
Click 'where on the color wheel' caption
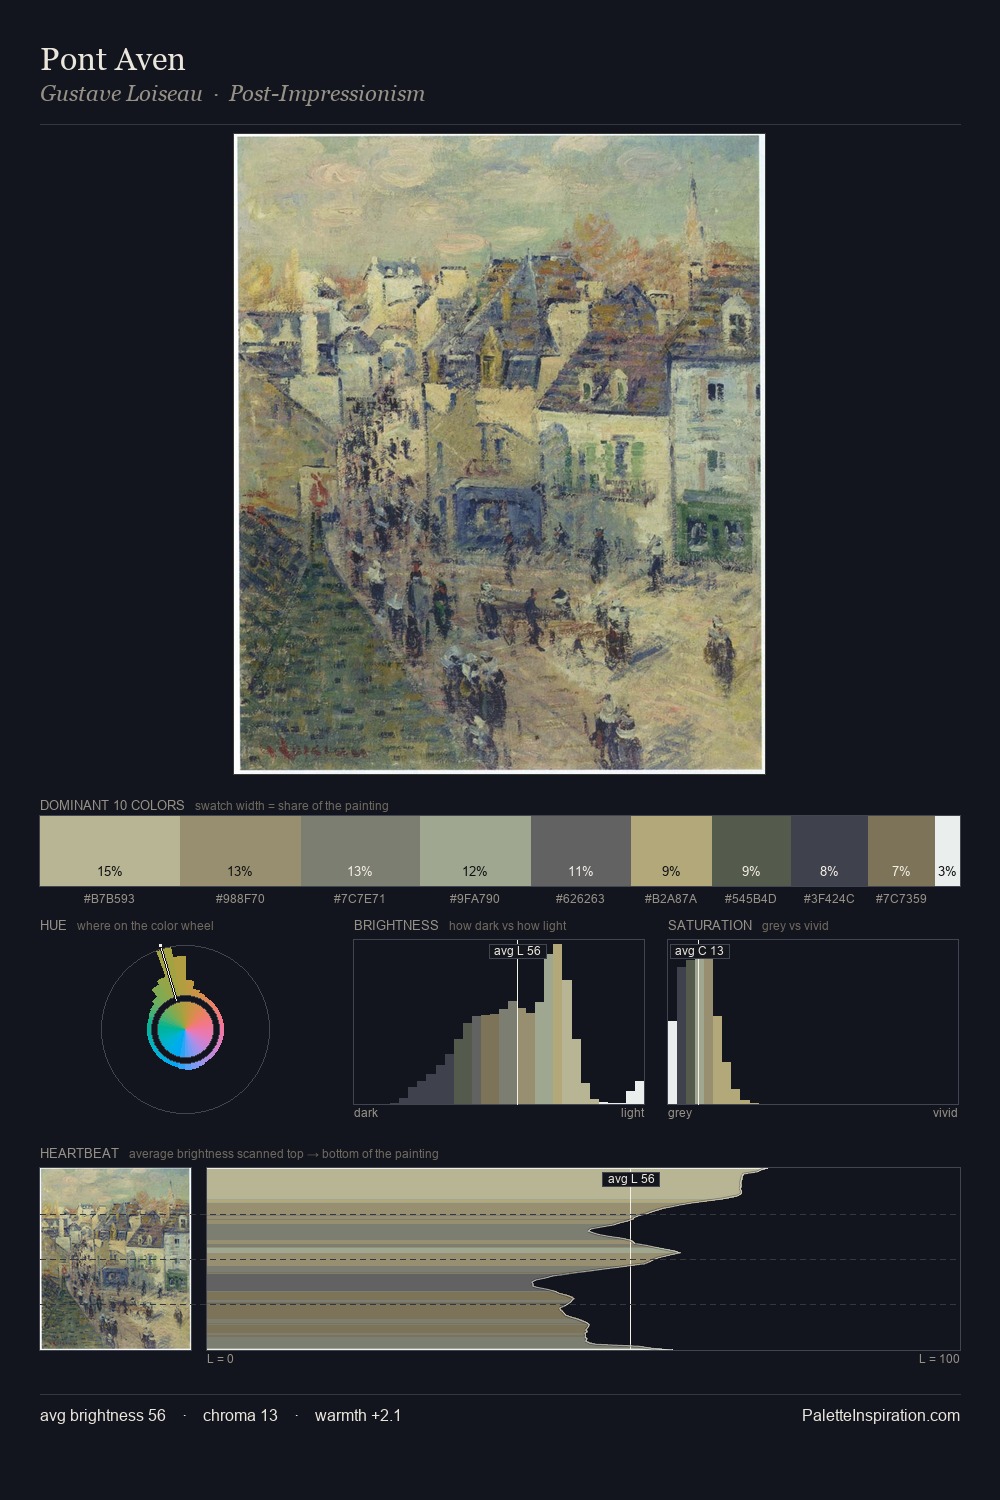pyautogui.click(x=145, y=926)
